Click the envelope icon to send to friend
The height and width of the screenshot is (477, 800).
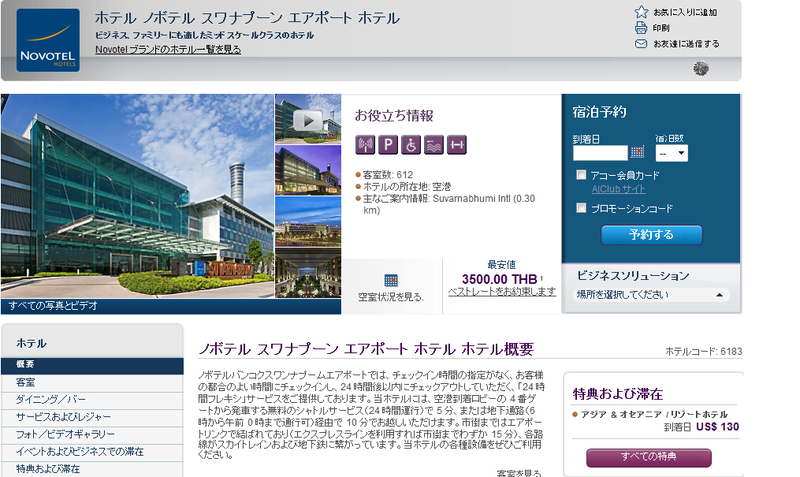point(641,44)
